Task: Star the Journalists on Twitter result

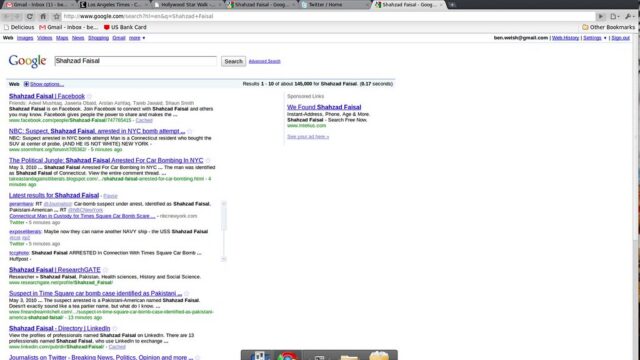Action: click(198, 358)
